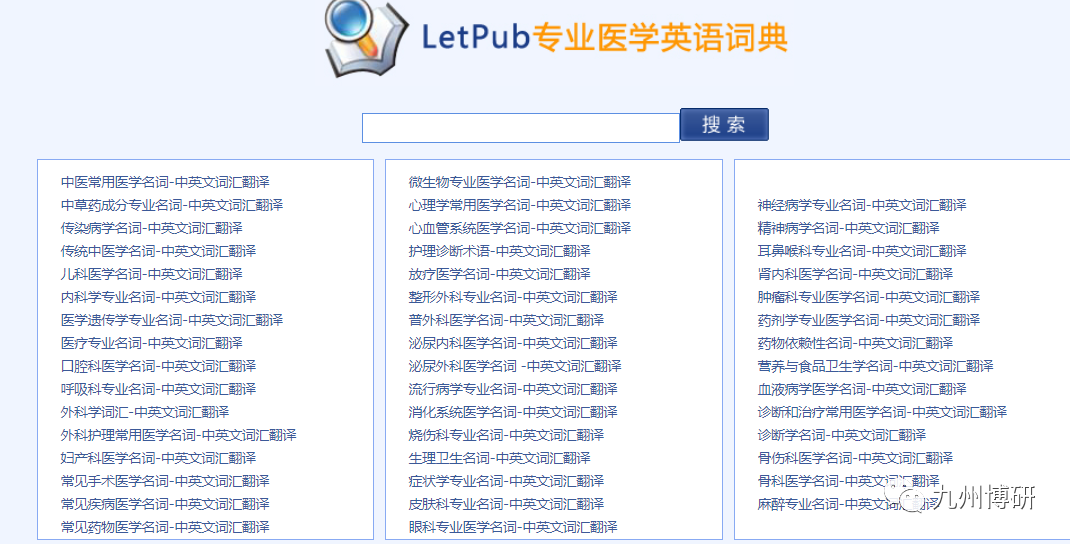The width and height of the screenshot is (1070, 544).
Task: Open 药剂学专业医学名词-中英文词汇翻译 link
Action: [869, 320]
